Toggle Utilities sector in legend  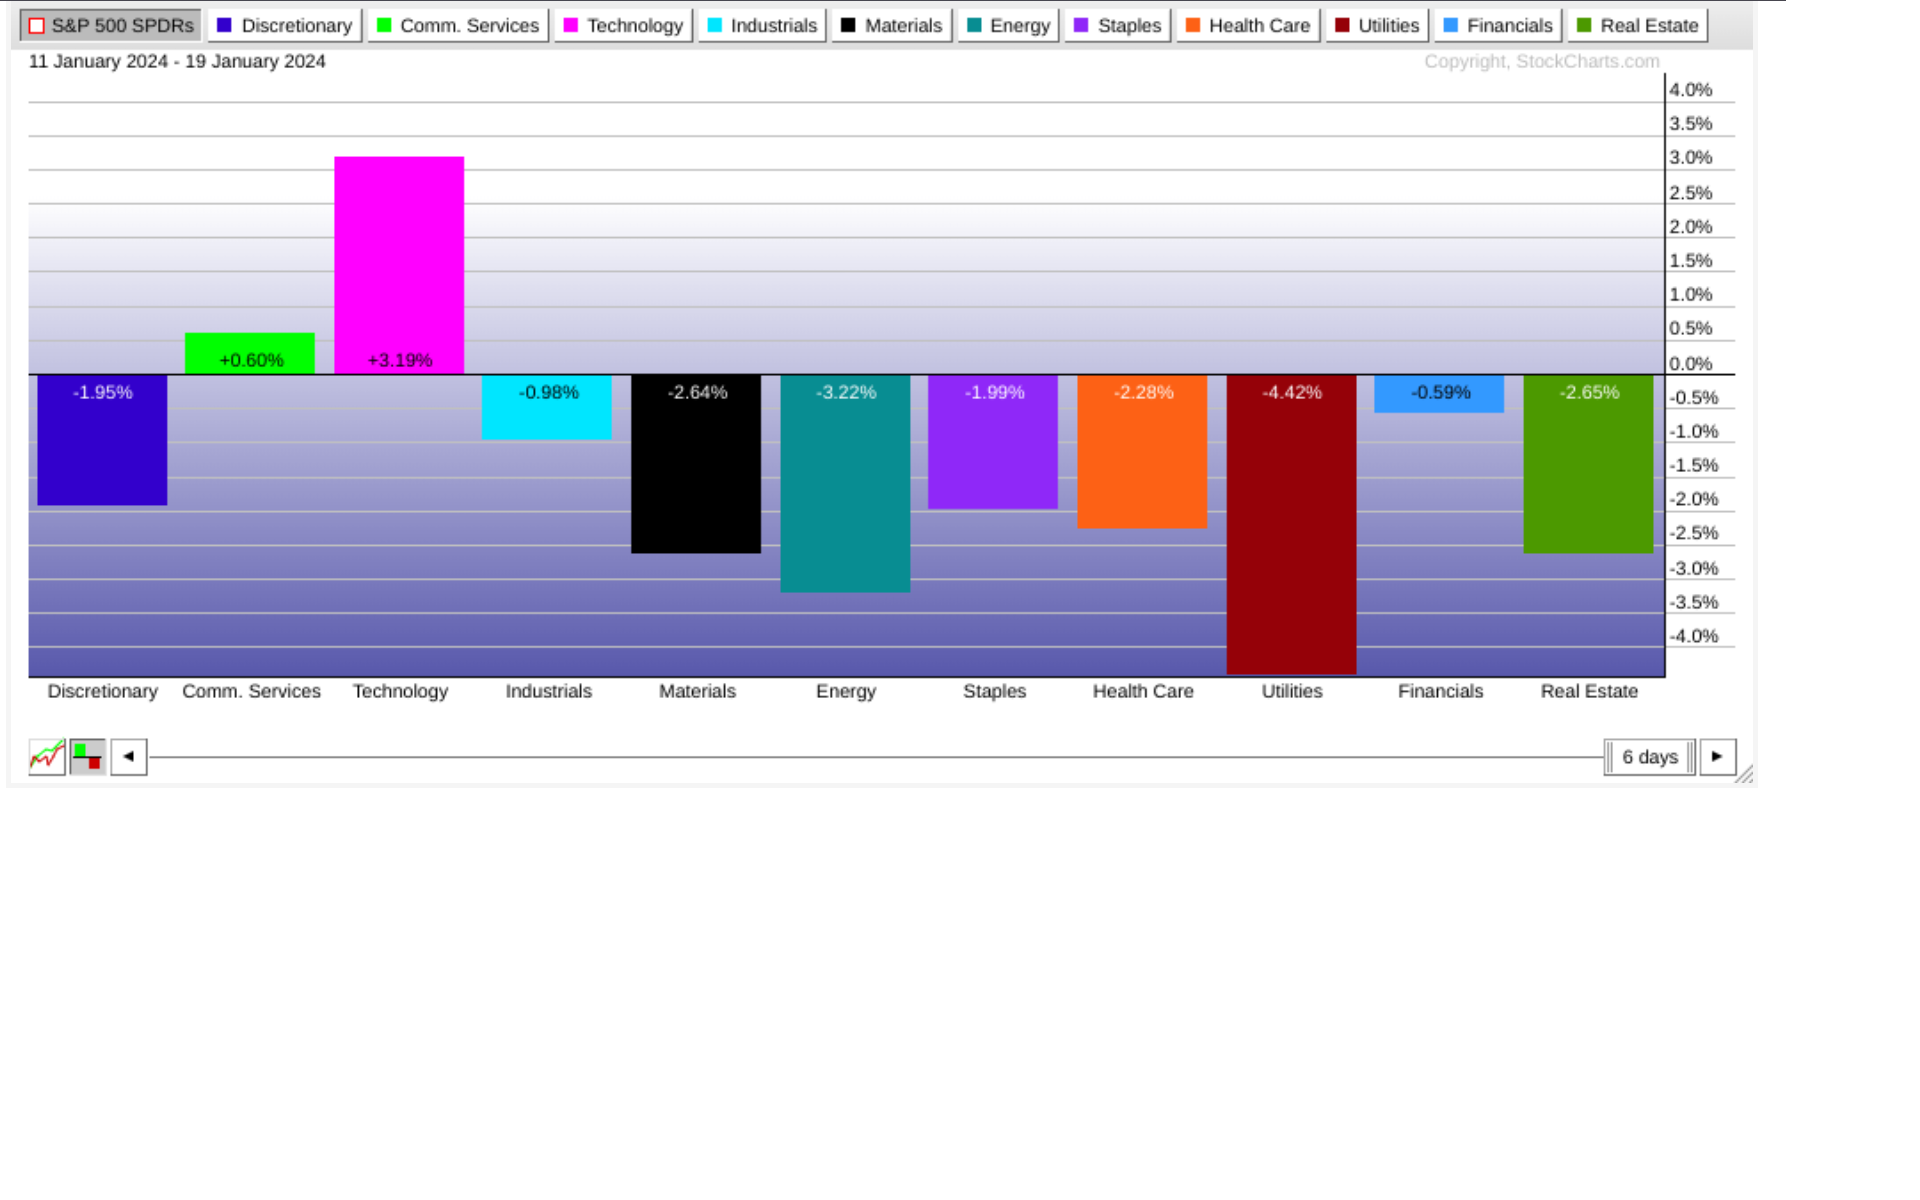(x=1377, y=25)
